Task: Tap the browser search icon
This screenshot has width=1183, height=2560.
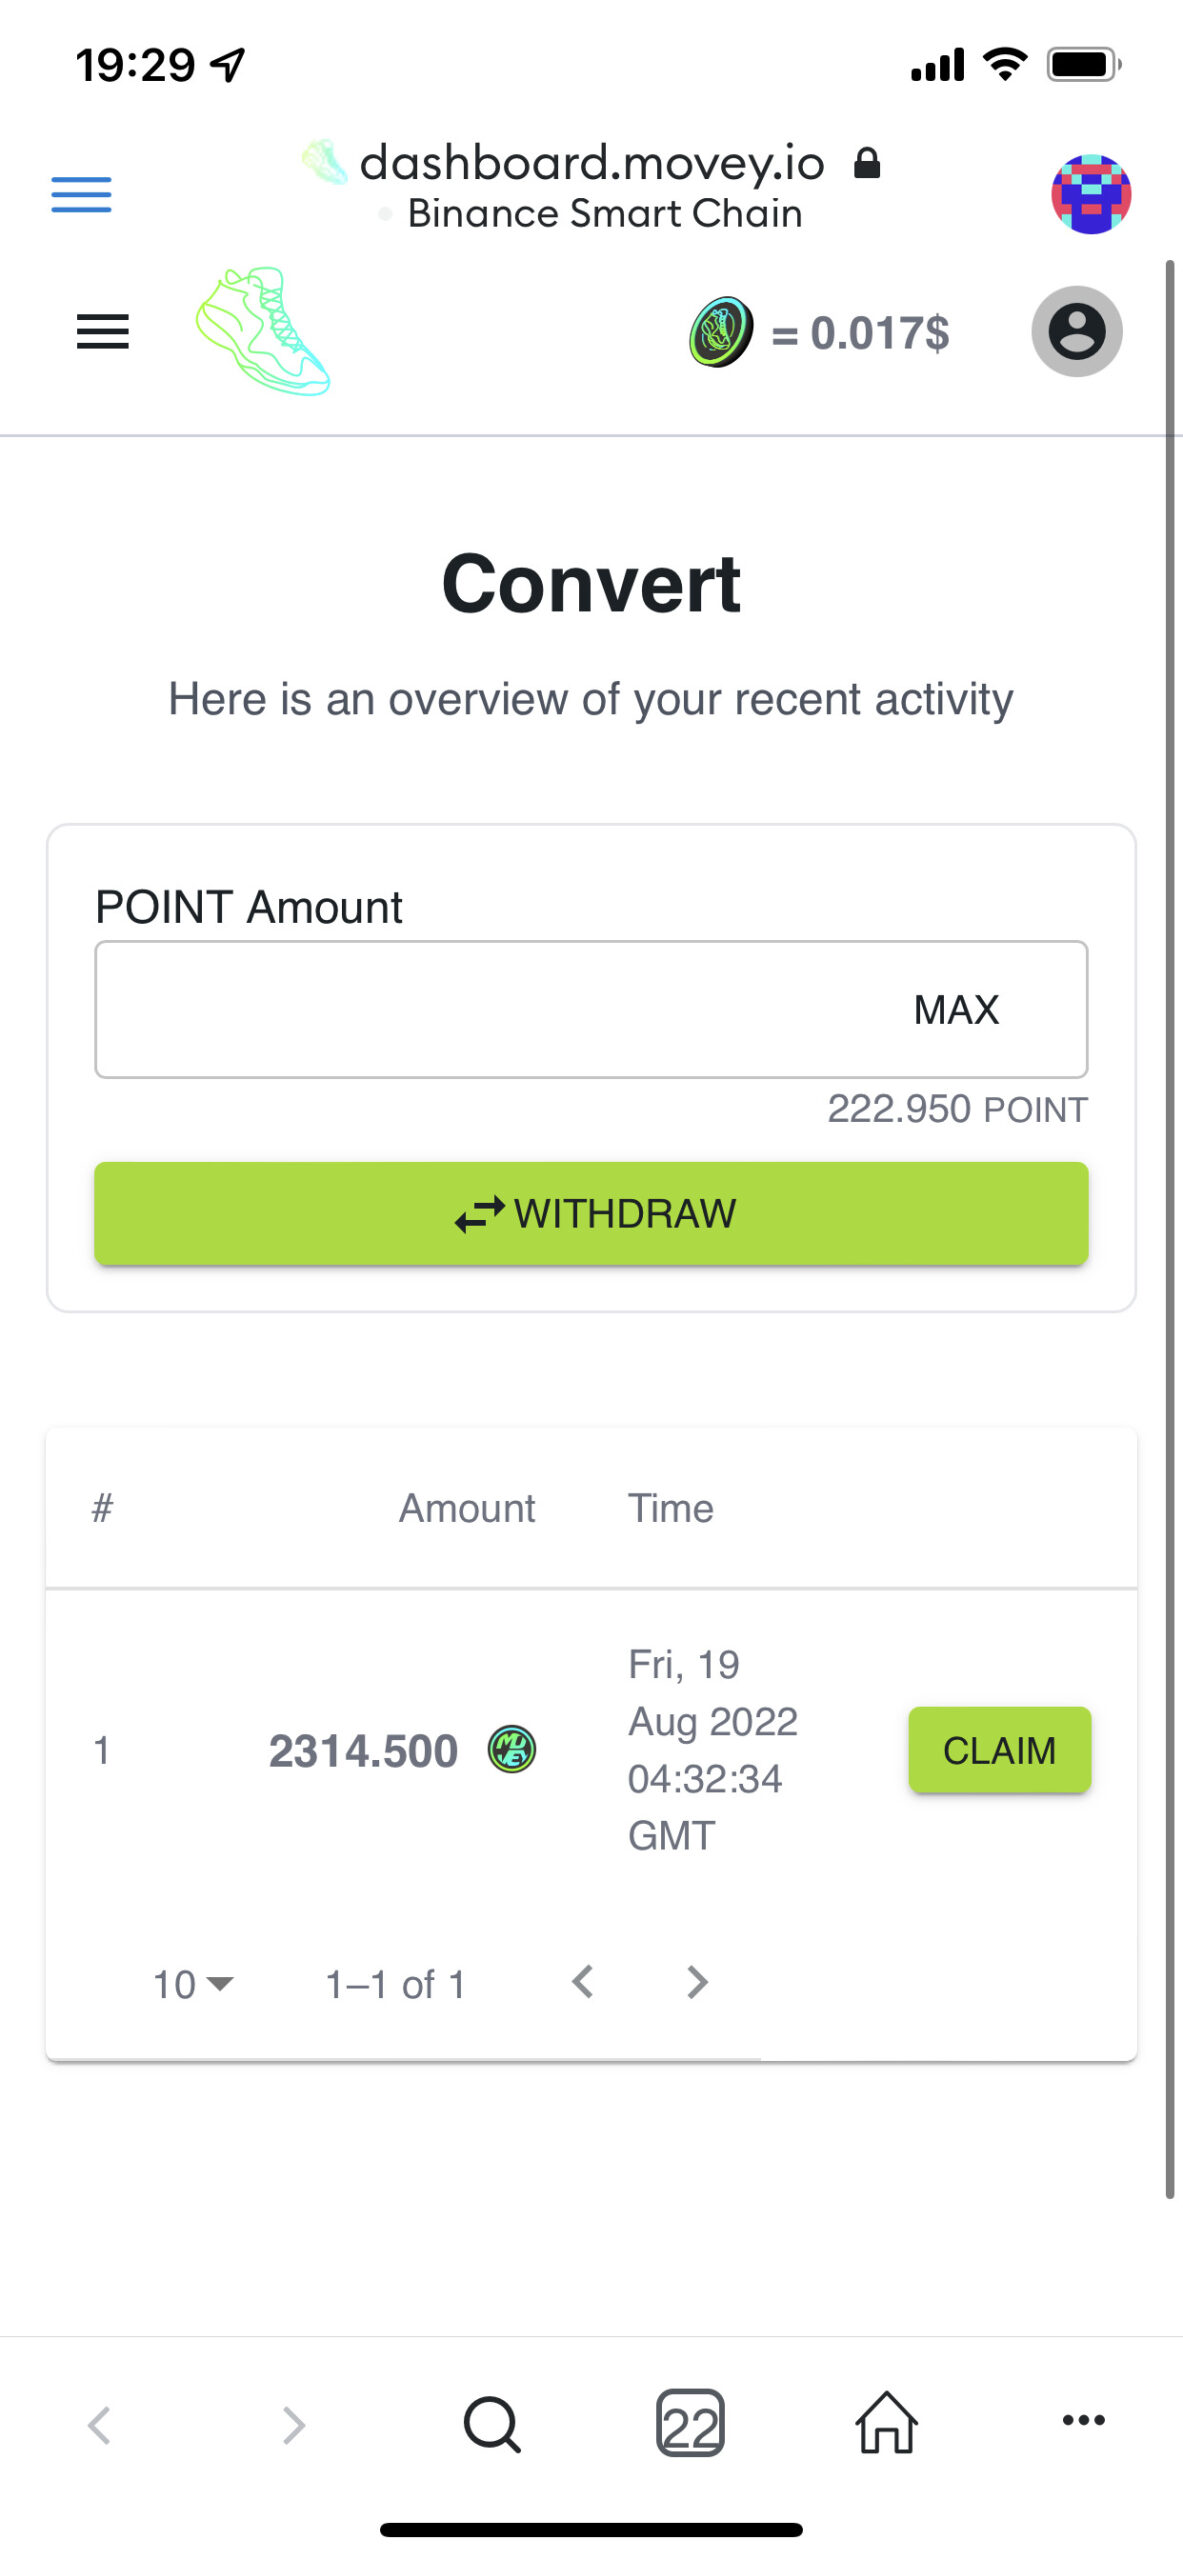Action: 491,2422
